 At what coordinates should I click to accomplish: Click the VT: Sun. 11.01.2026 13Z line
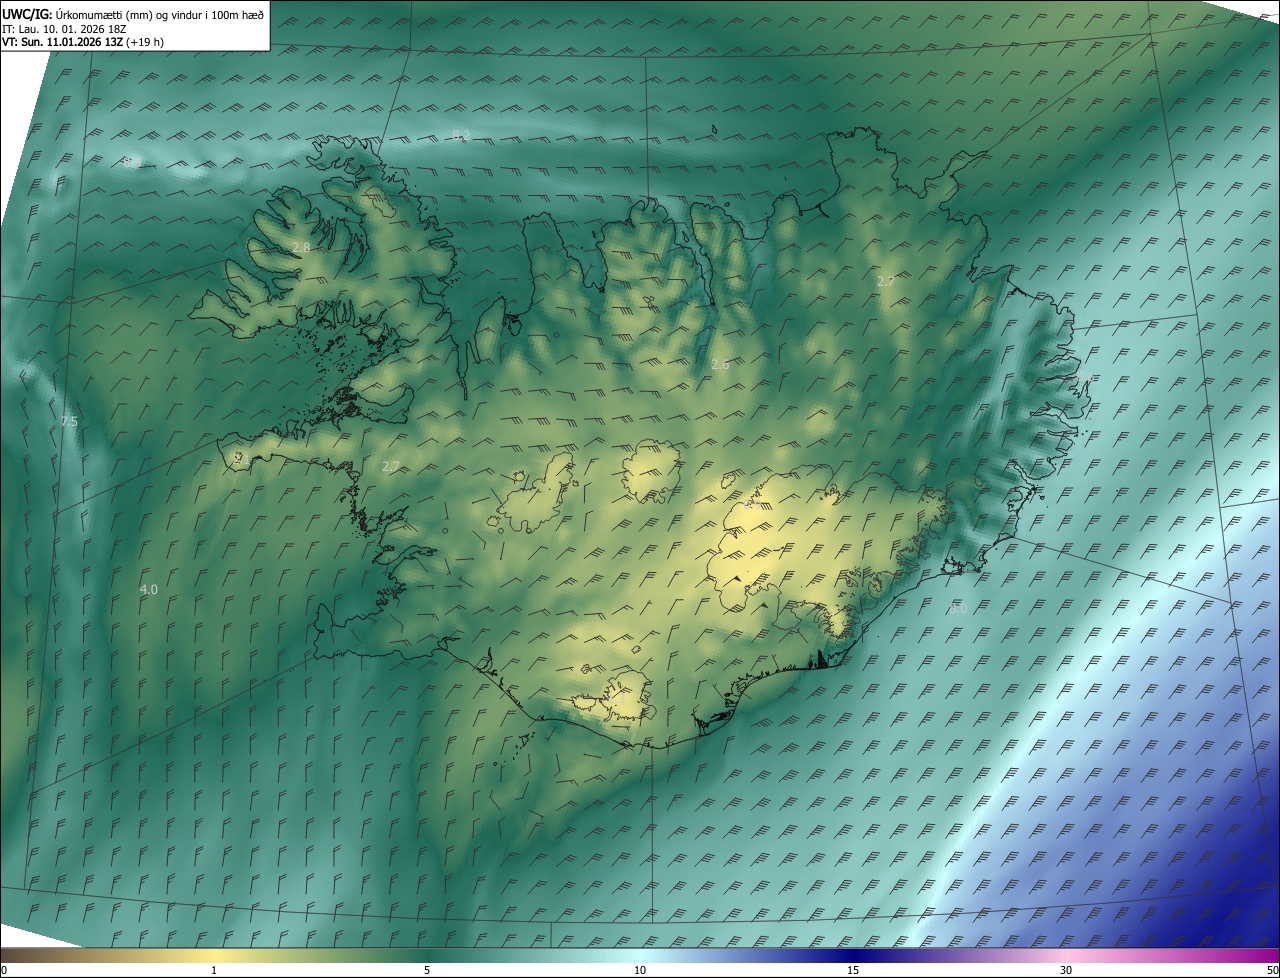(83, 43)
